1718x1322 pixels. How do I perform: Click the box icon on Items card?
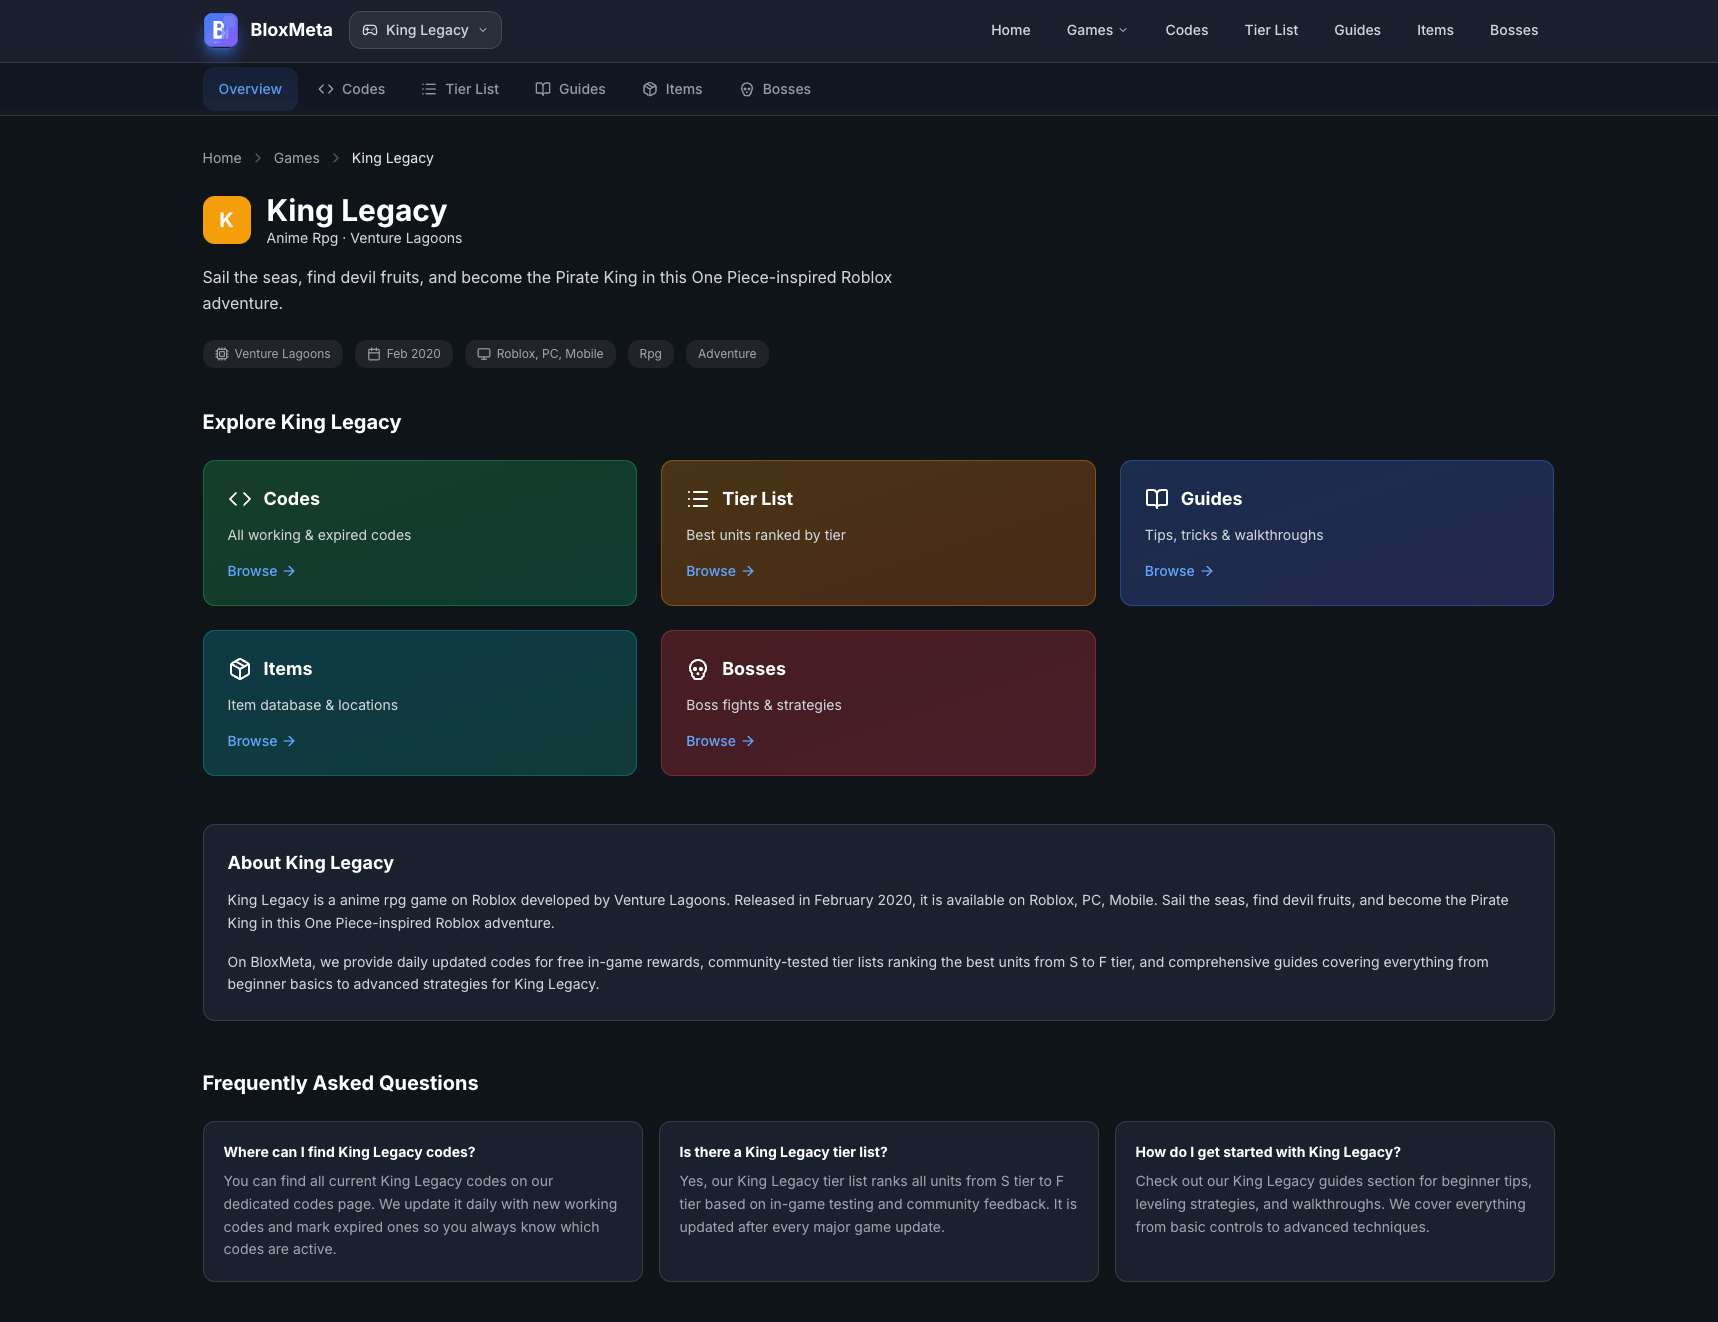point(240,669)
